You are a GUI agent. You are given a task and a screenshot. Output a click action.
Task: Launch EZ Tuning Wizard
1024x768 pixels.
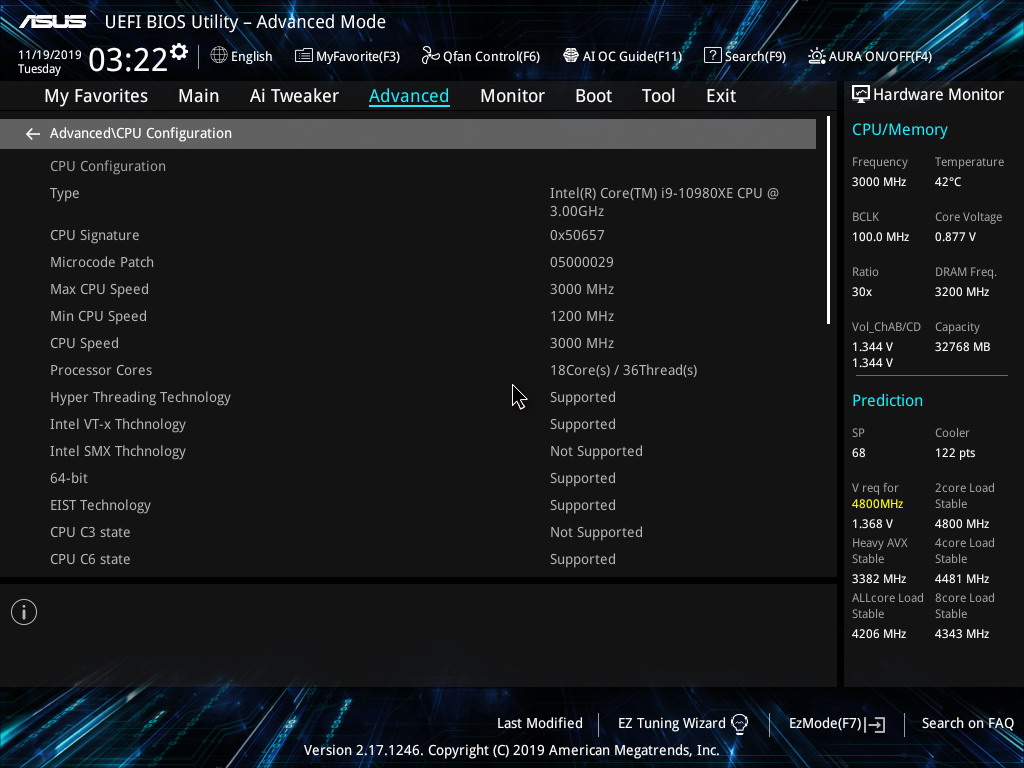pos(671,724)
